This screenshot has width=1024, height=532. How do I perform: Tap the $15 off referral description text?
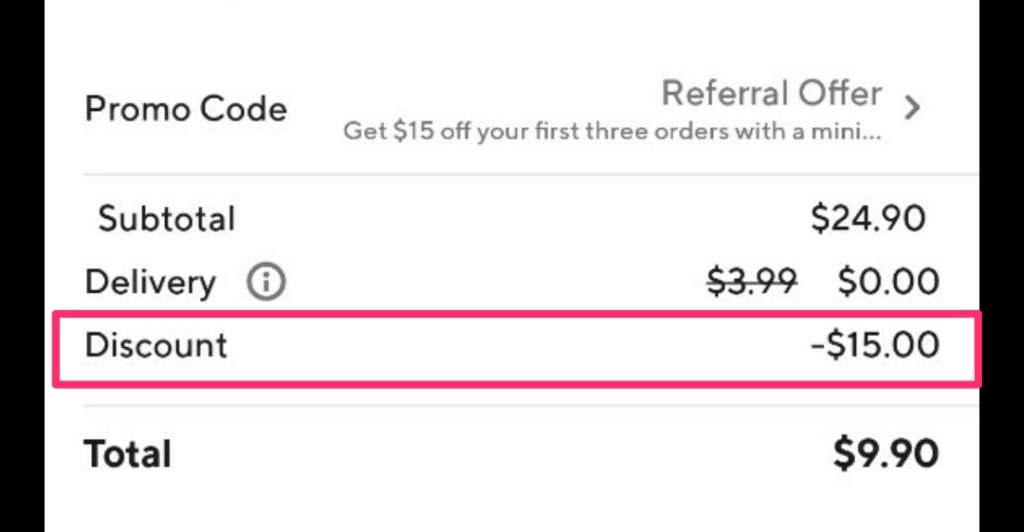pos(613,131)
